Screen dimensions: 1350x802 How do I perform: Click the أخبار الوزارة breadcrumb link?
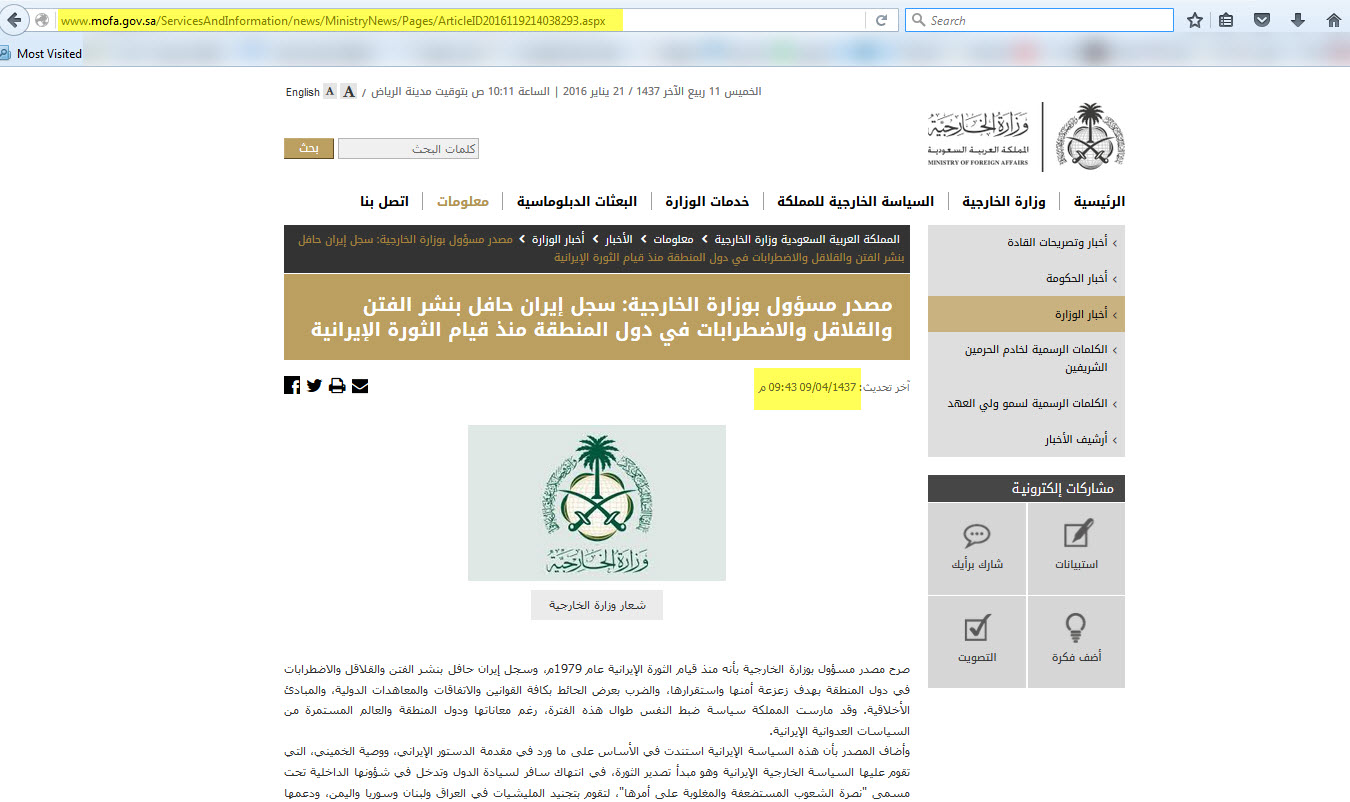[x=559, y=240]
